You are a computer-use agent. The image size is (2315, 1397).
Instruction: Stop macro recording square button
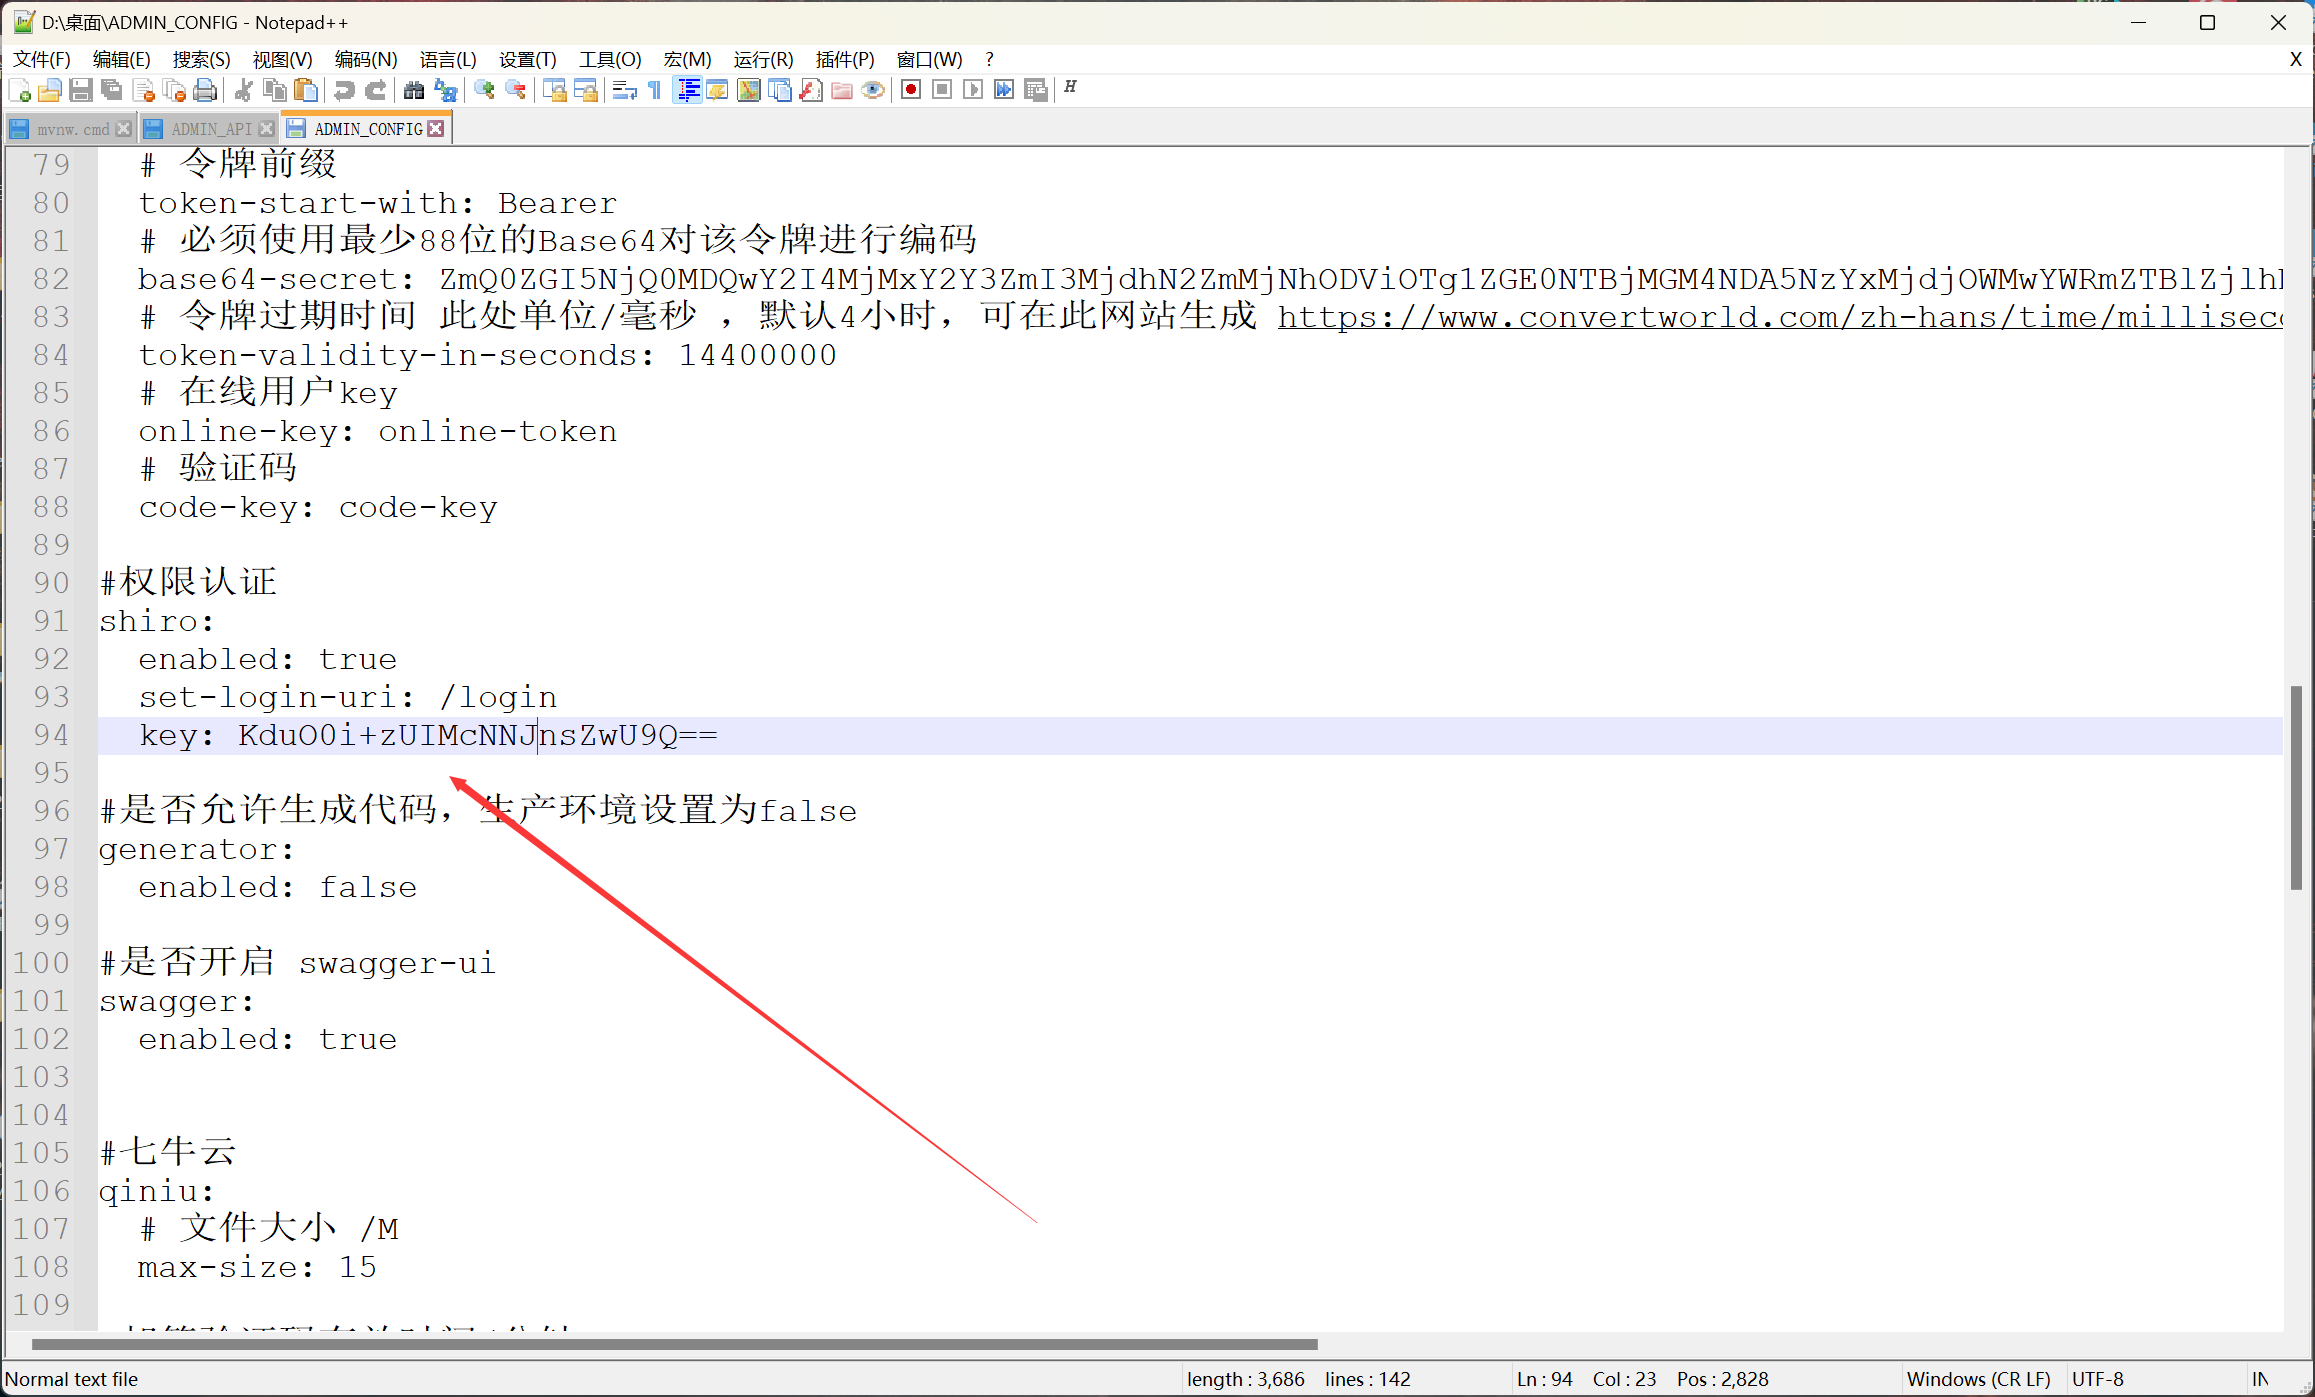pos(942,90)
